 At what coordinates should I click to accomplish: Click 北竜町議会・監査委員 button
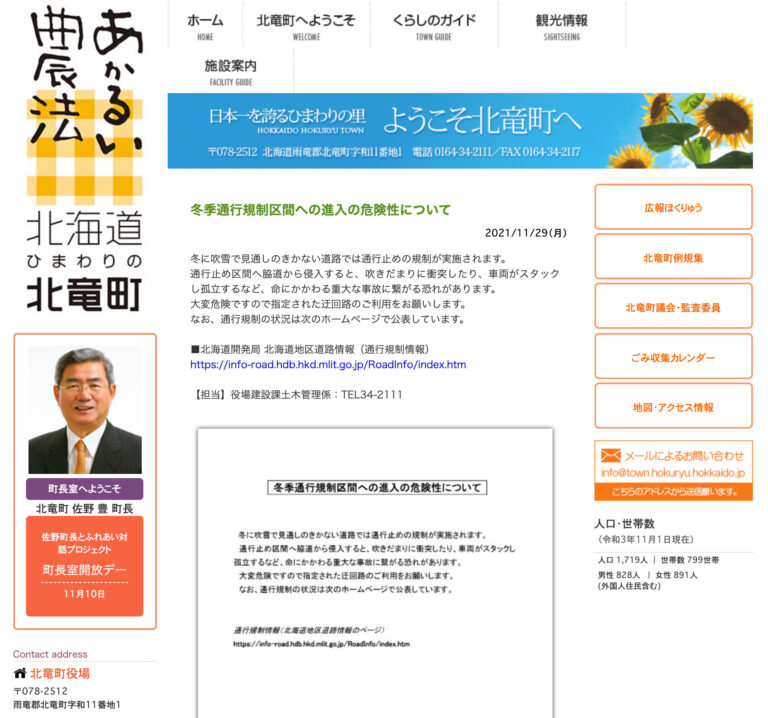(x=673, y=307)
